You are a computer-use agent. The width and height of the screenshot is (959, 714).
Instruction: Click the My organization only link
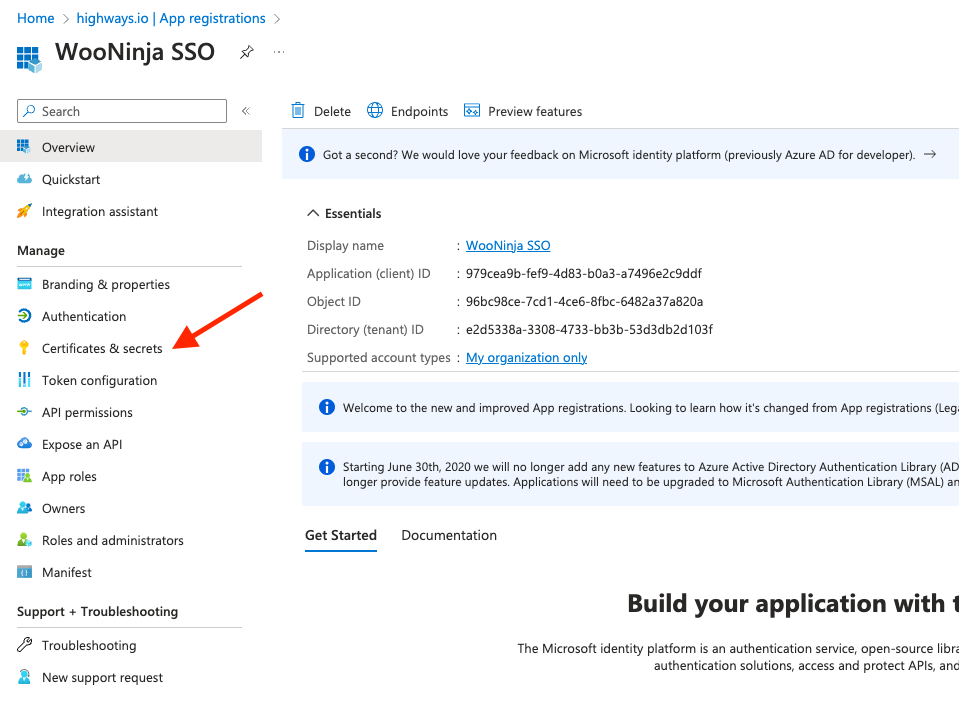coord(526,357)
